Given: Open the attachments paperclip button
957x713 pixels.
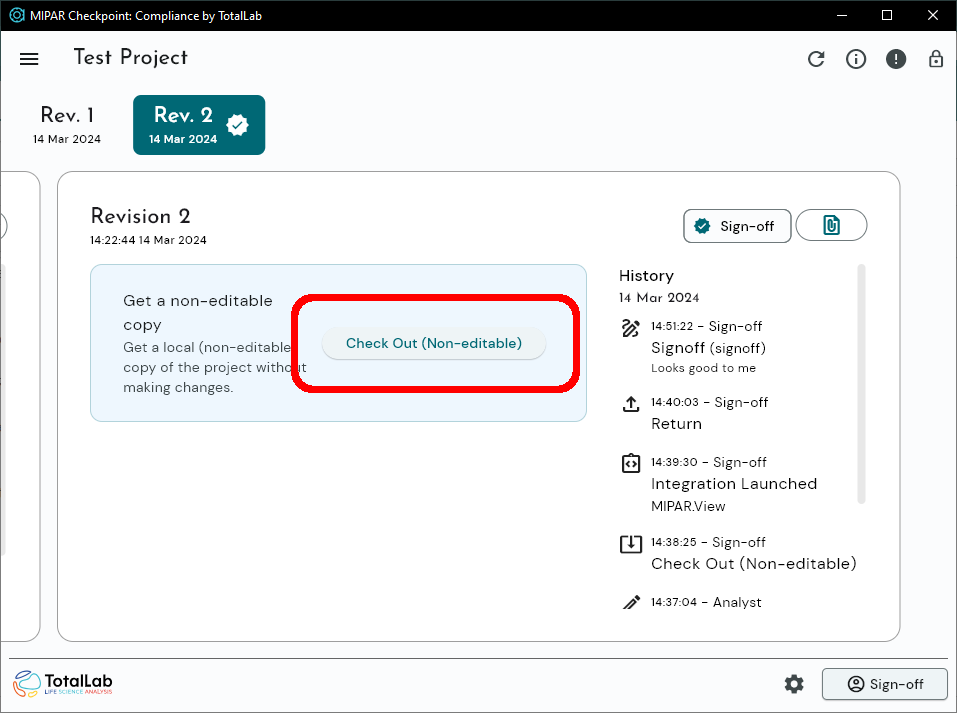Looking at the screenshot, I should [831, 225].
